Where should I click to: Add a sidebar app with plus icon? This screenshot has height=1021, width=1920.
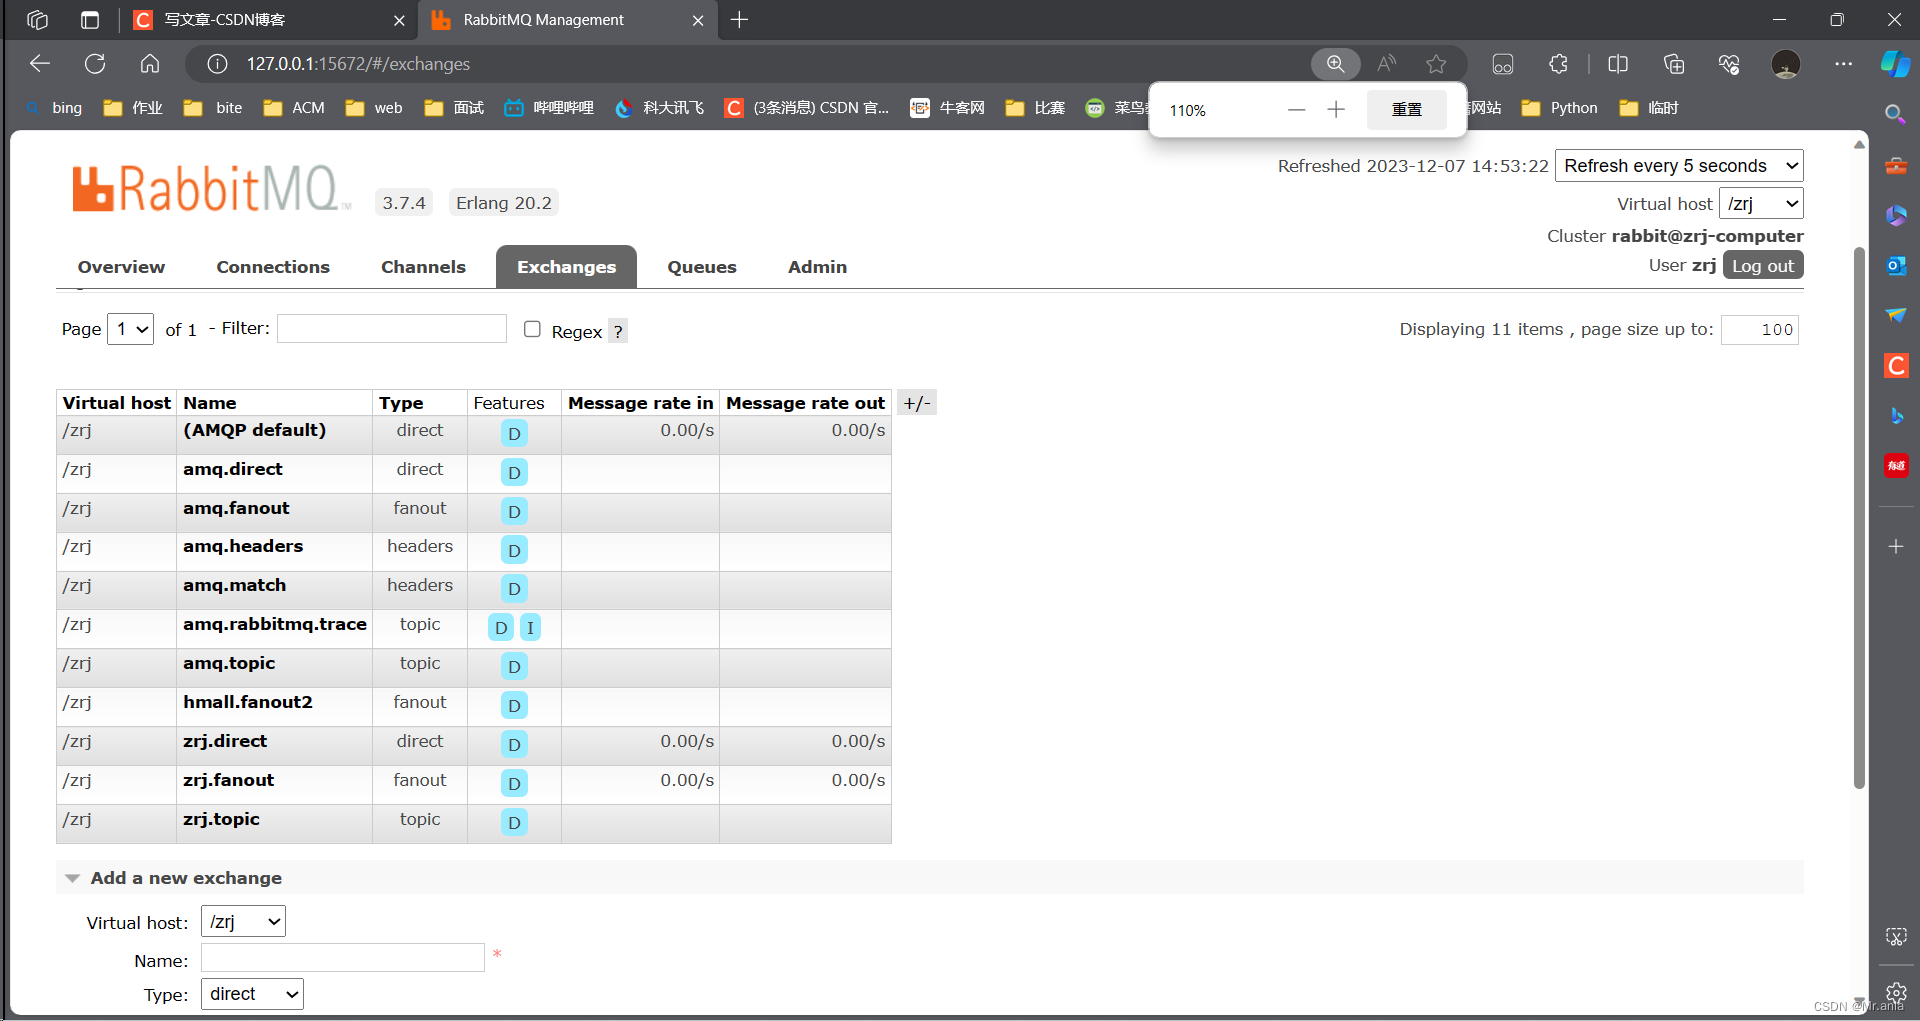(x=1896, y=547)
